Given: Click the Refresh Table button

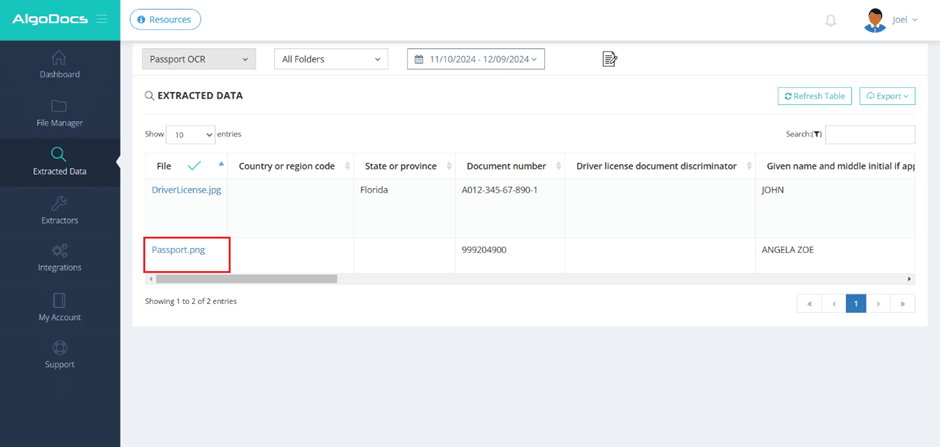Looking at the screenshot, I should coord(814,96).
